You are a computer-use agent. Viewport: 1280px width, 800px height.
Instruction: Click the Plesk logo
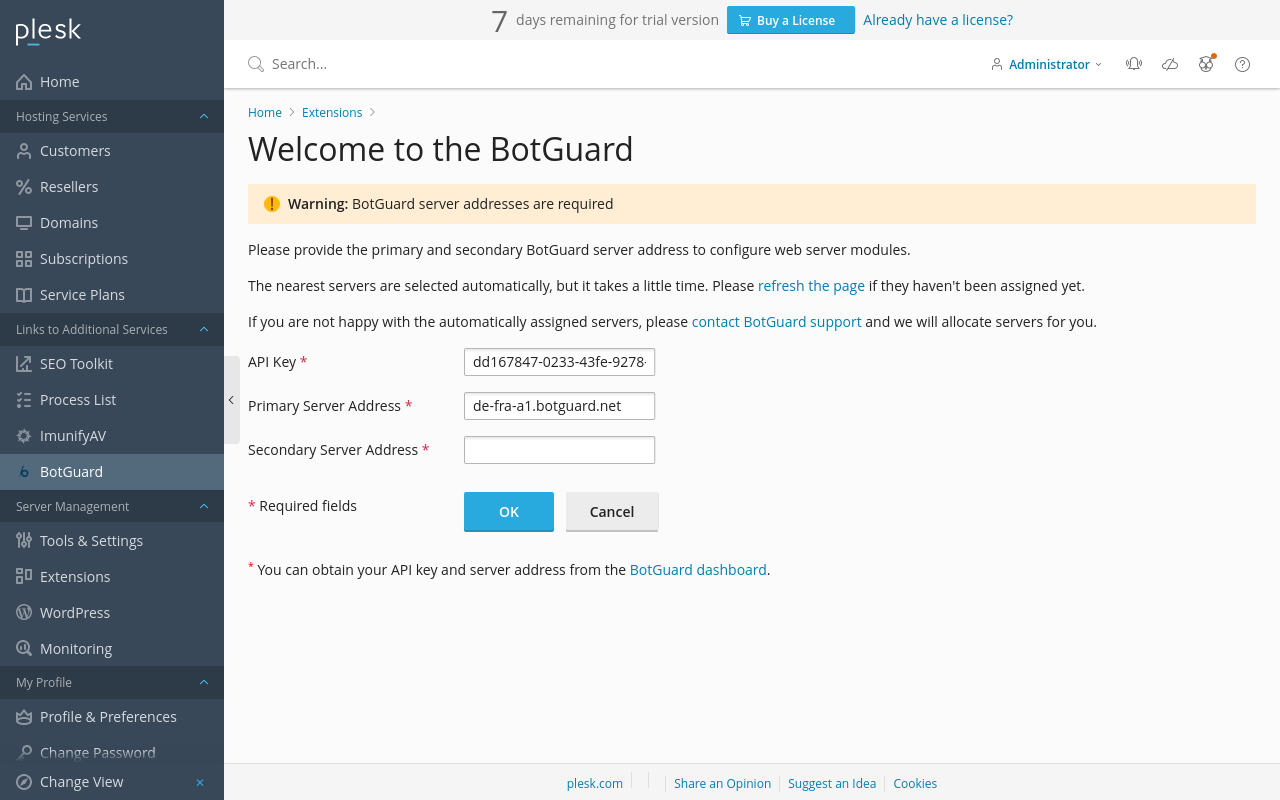pos(48,32)
